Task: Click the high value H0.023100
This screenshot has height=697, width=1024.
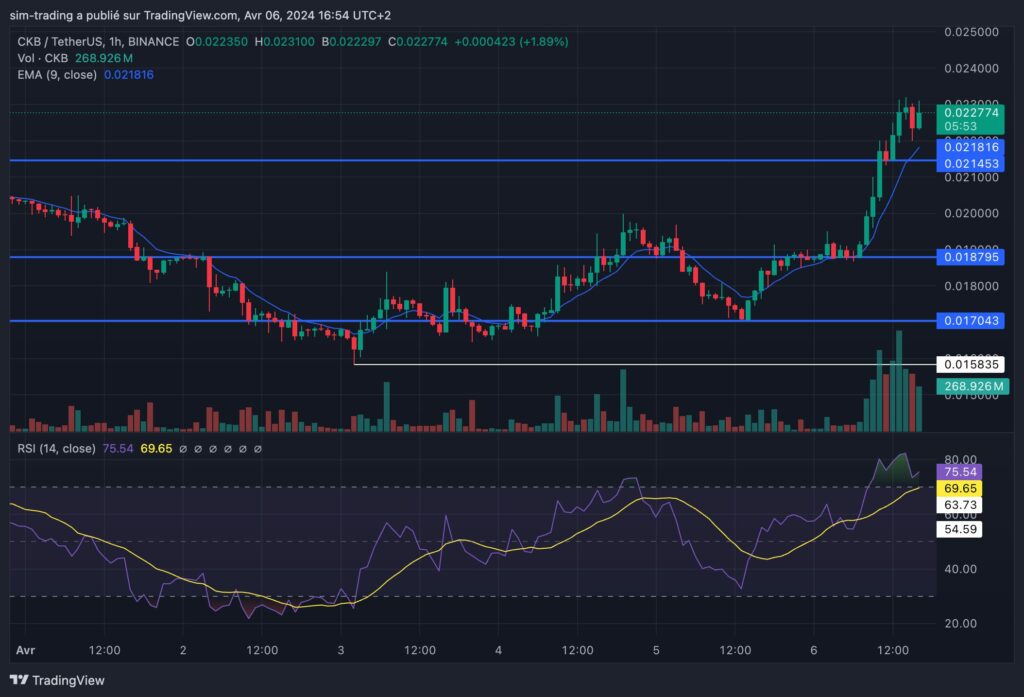Action: click(285, 42)
